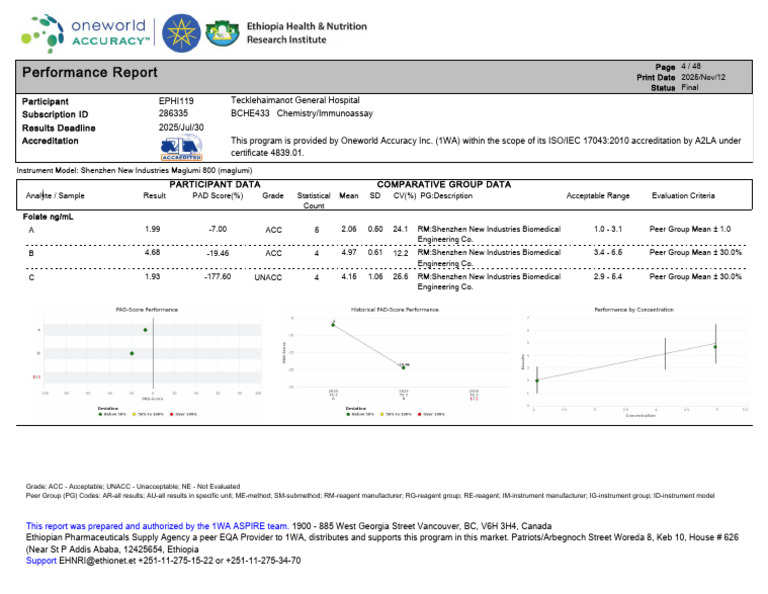768x594 pixels.
Task: Click the blue star Ethiopian emblem
Action: point(181,33)
